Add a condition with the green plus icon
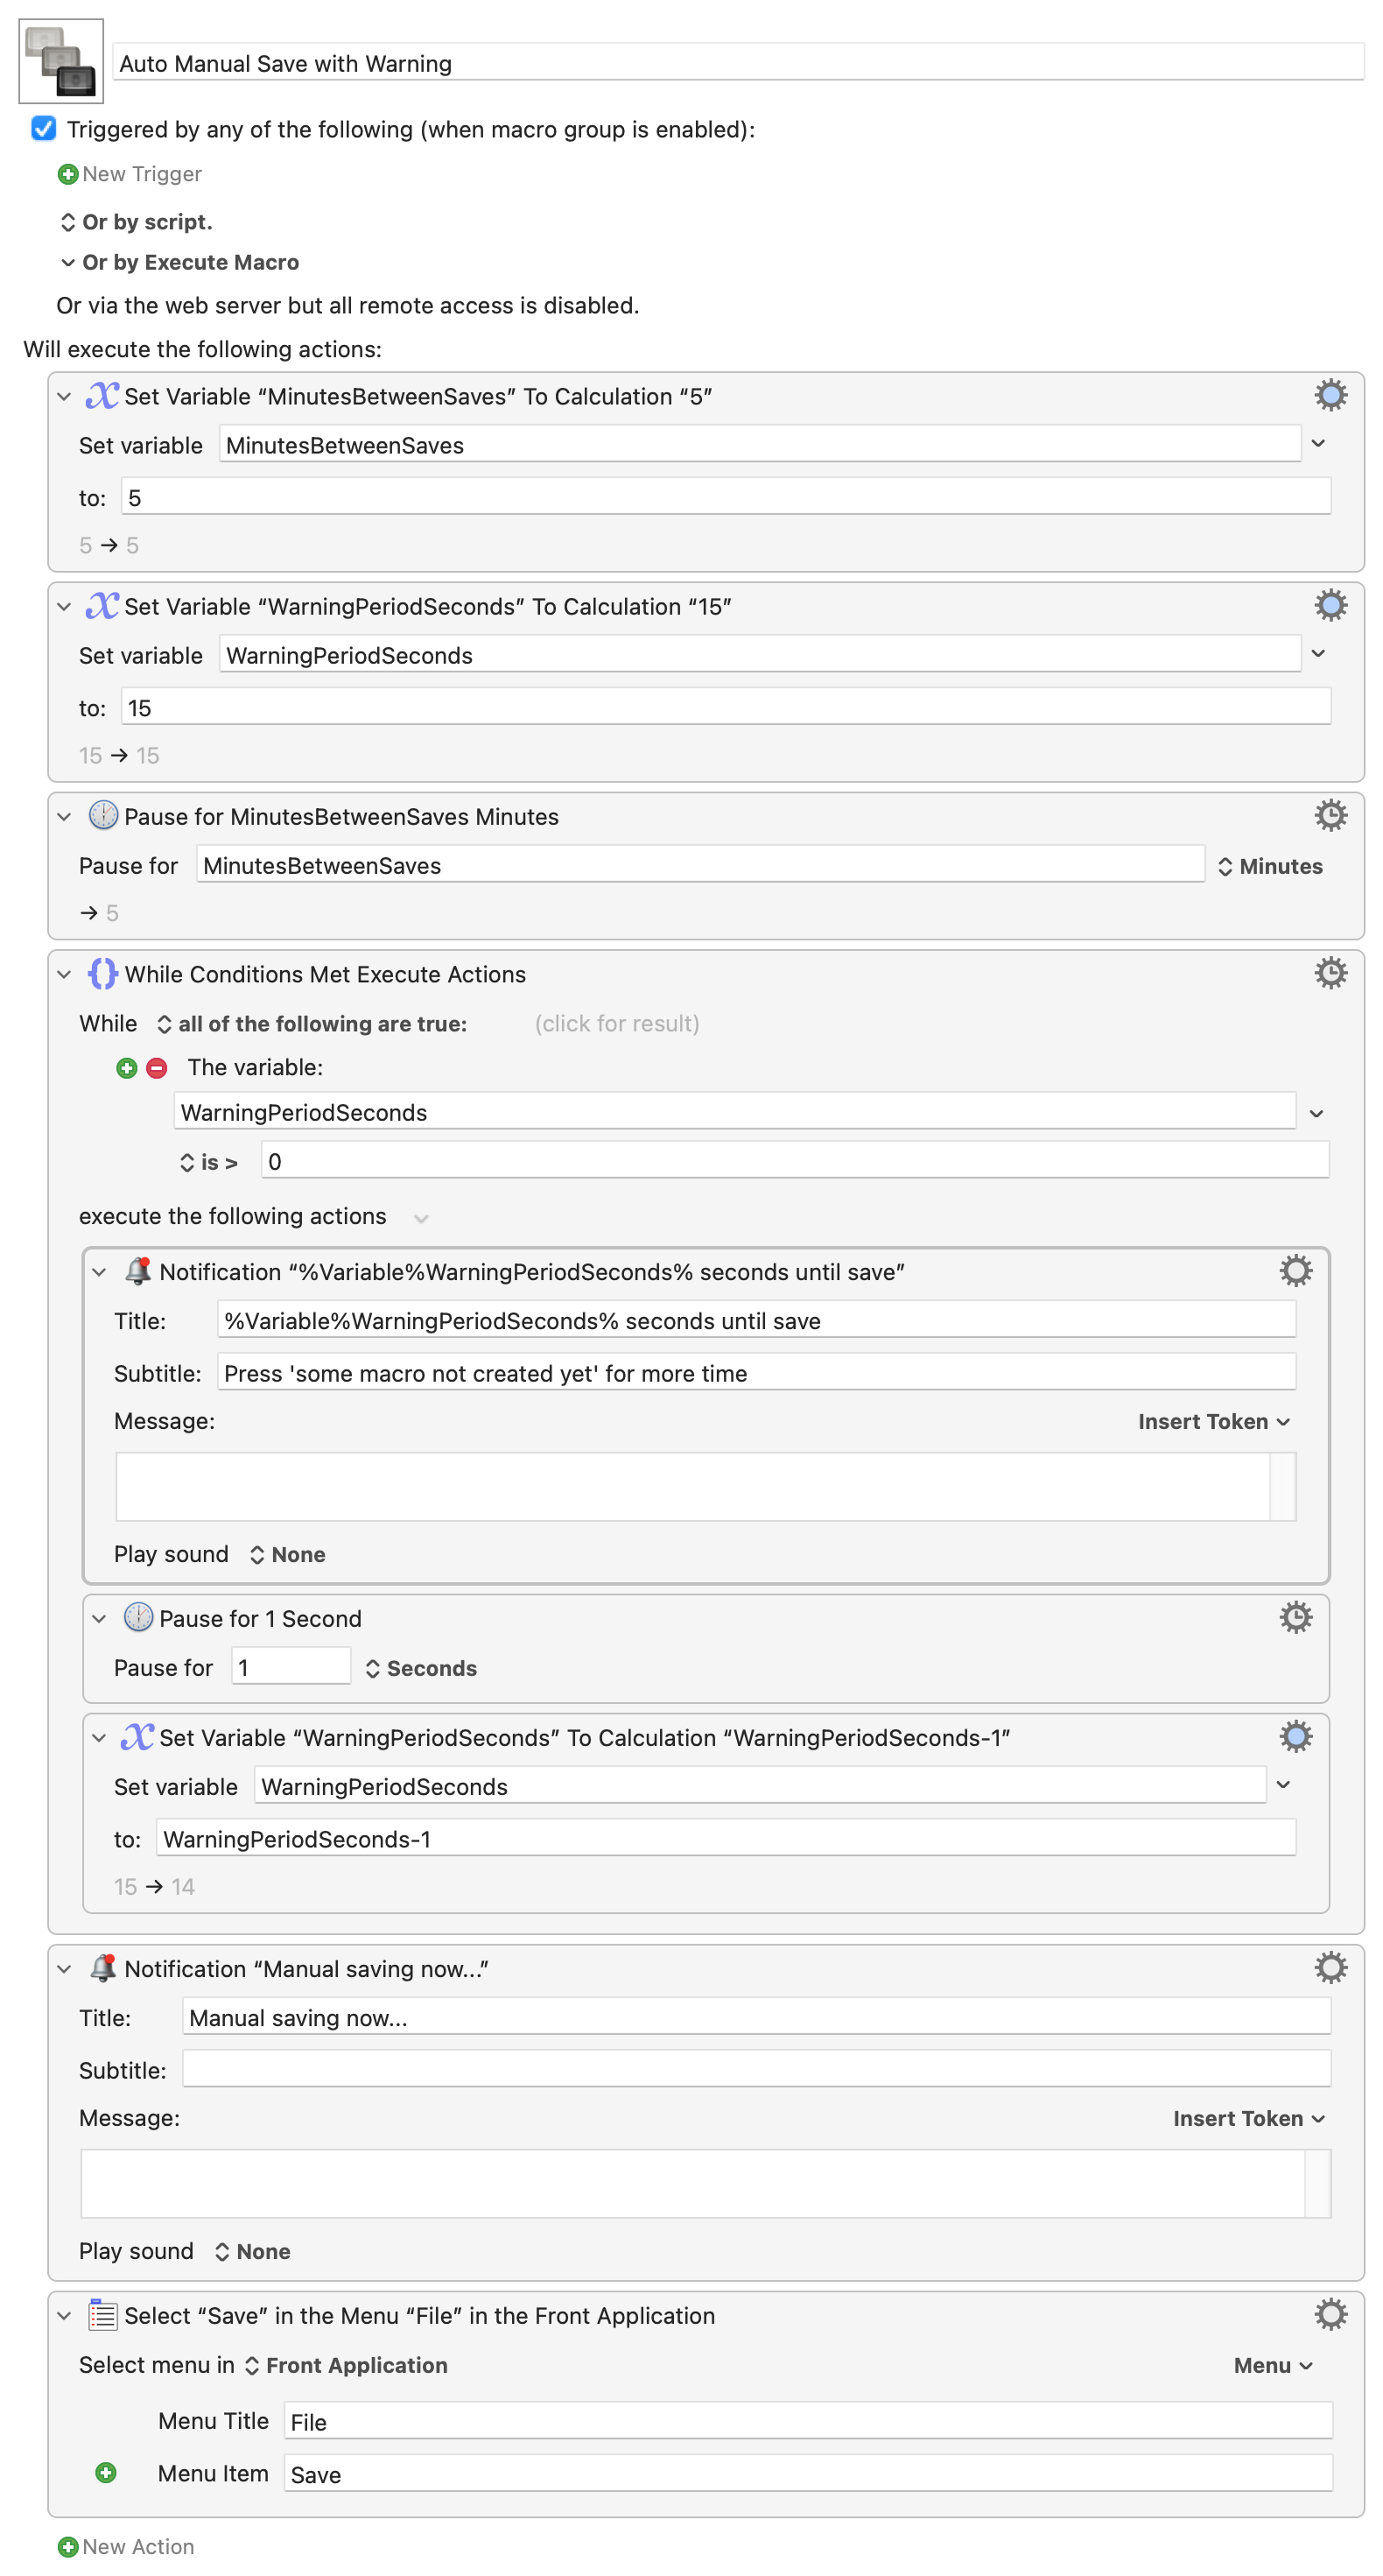This screenshot has height=2576, width=1383. [126, 1068]
